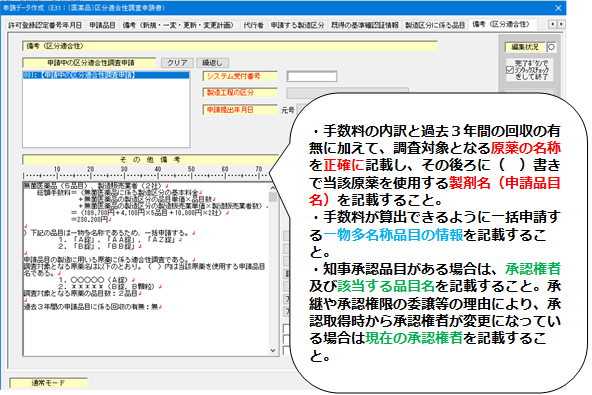This screenshot has height=395, width=592.
Task: Click the クリア button
Action: tap(177, 63)
